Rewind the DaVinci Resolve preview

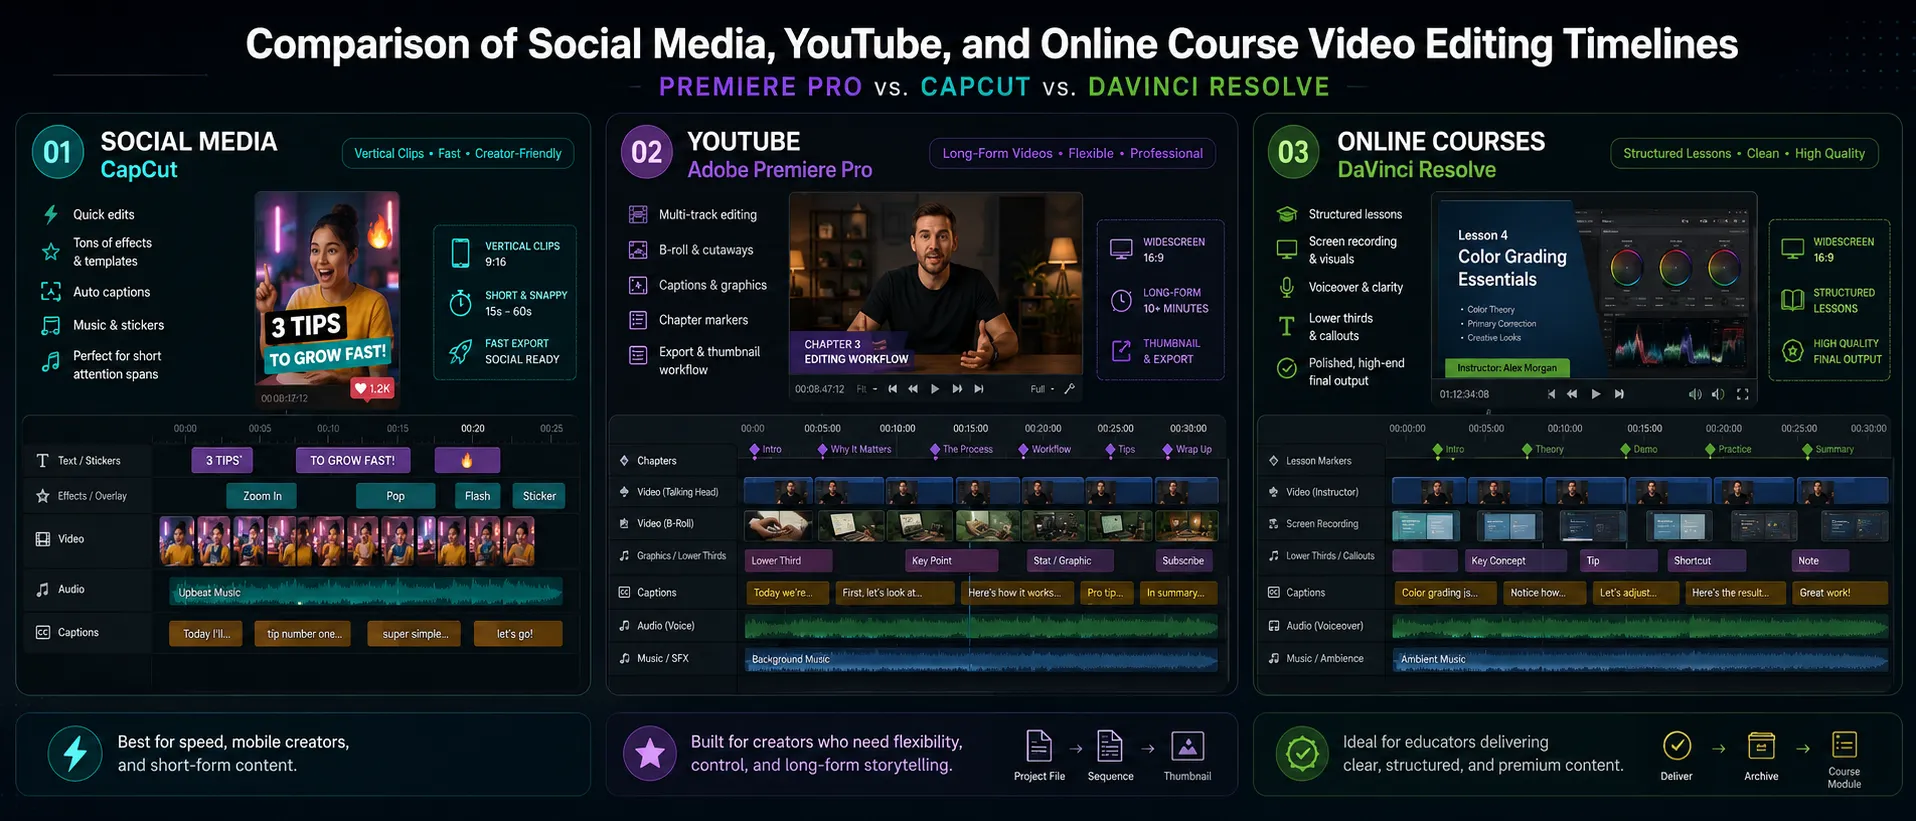[x=1572, y=394]
